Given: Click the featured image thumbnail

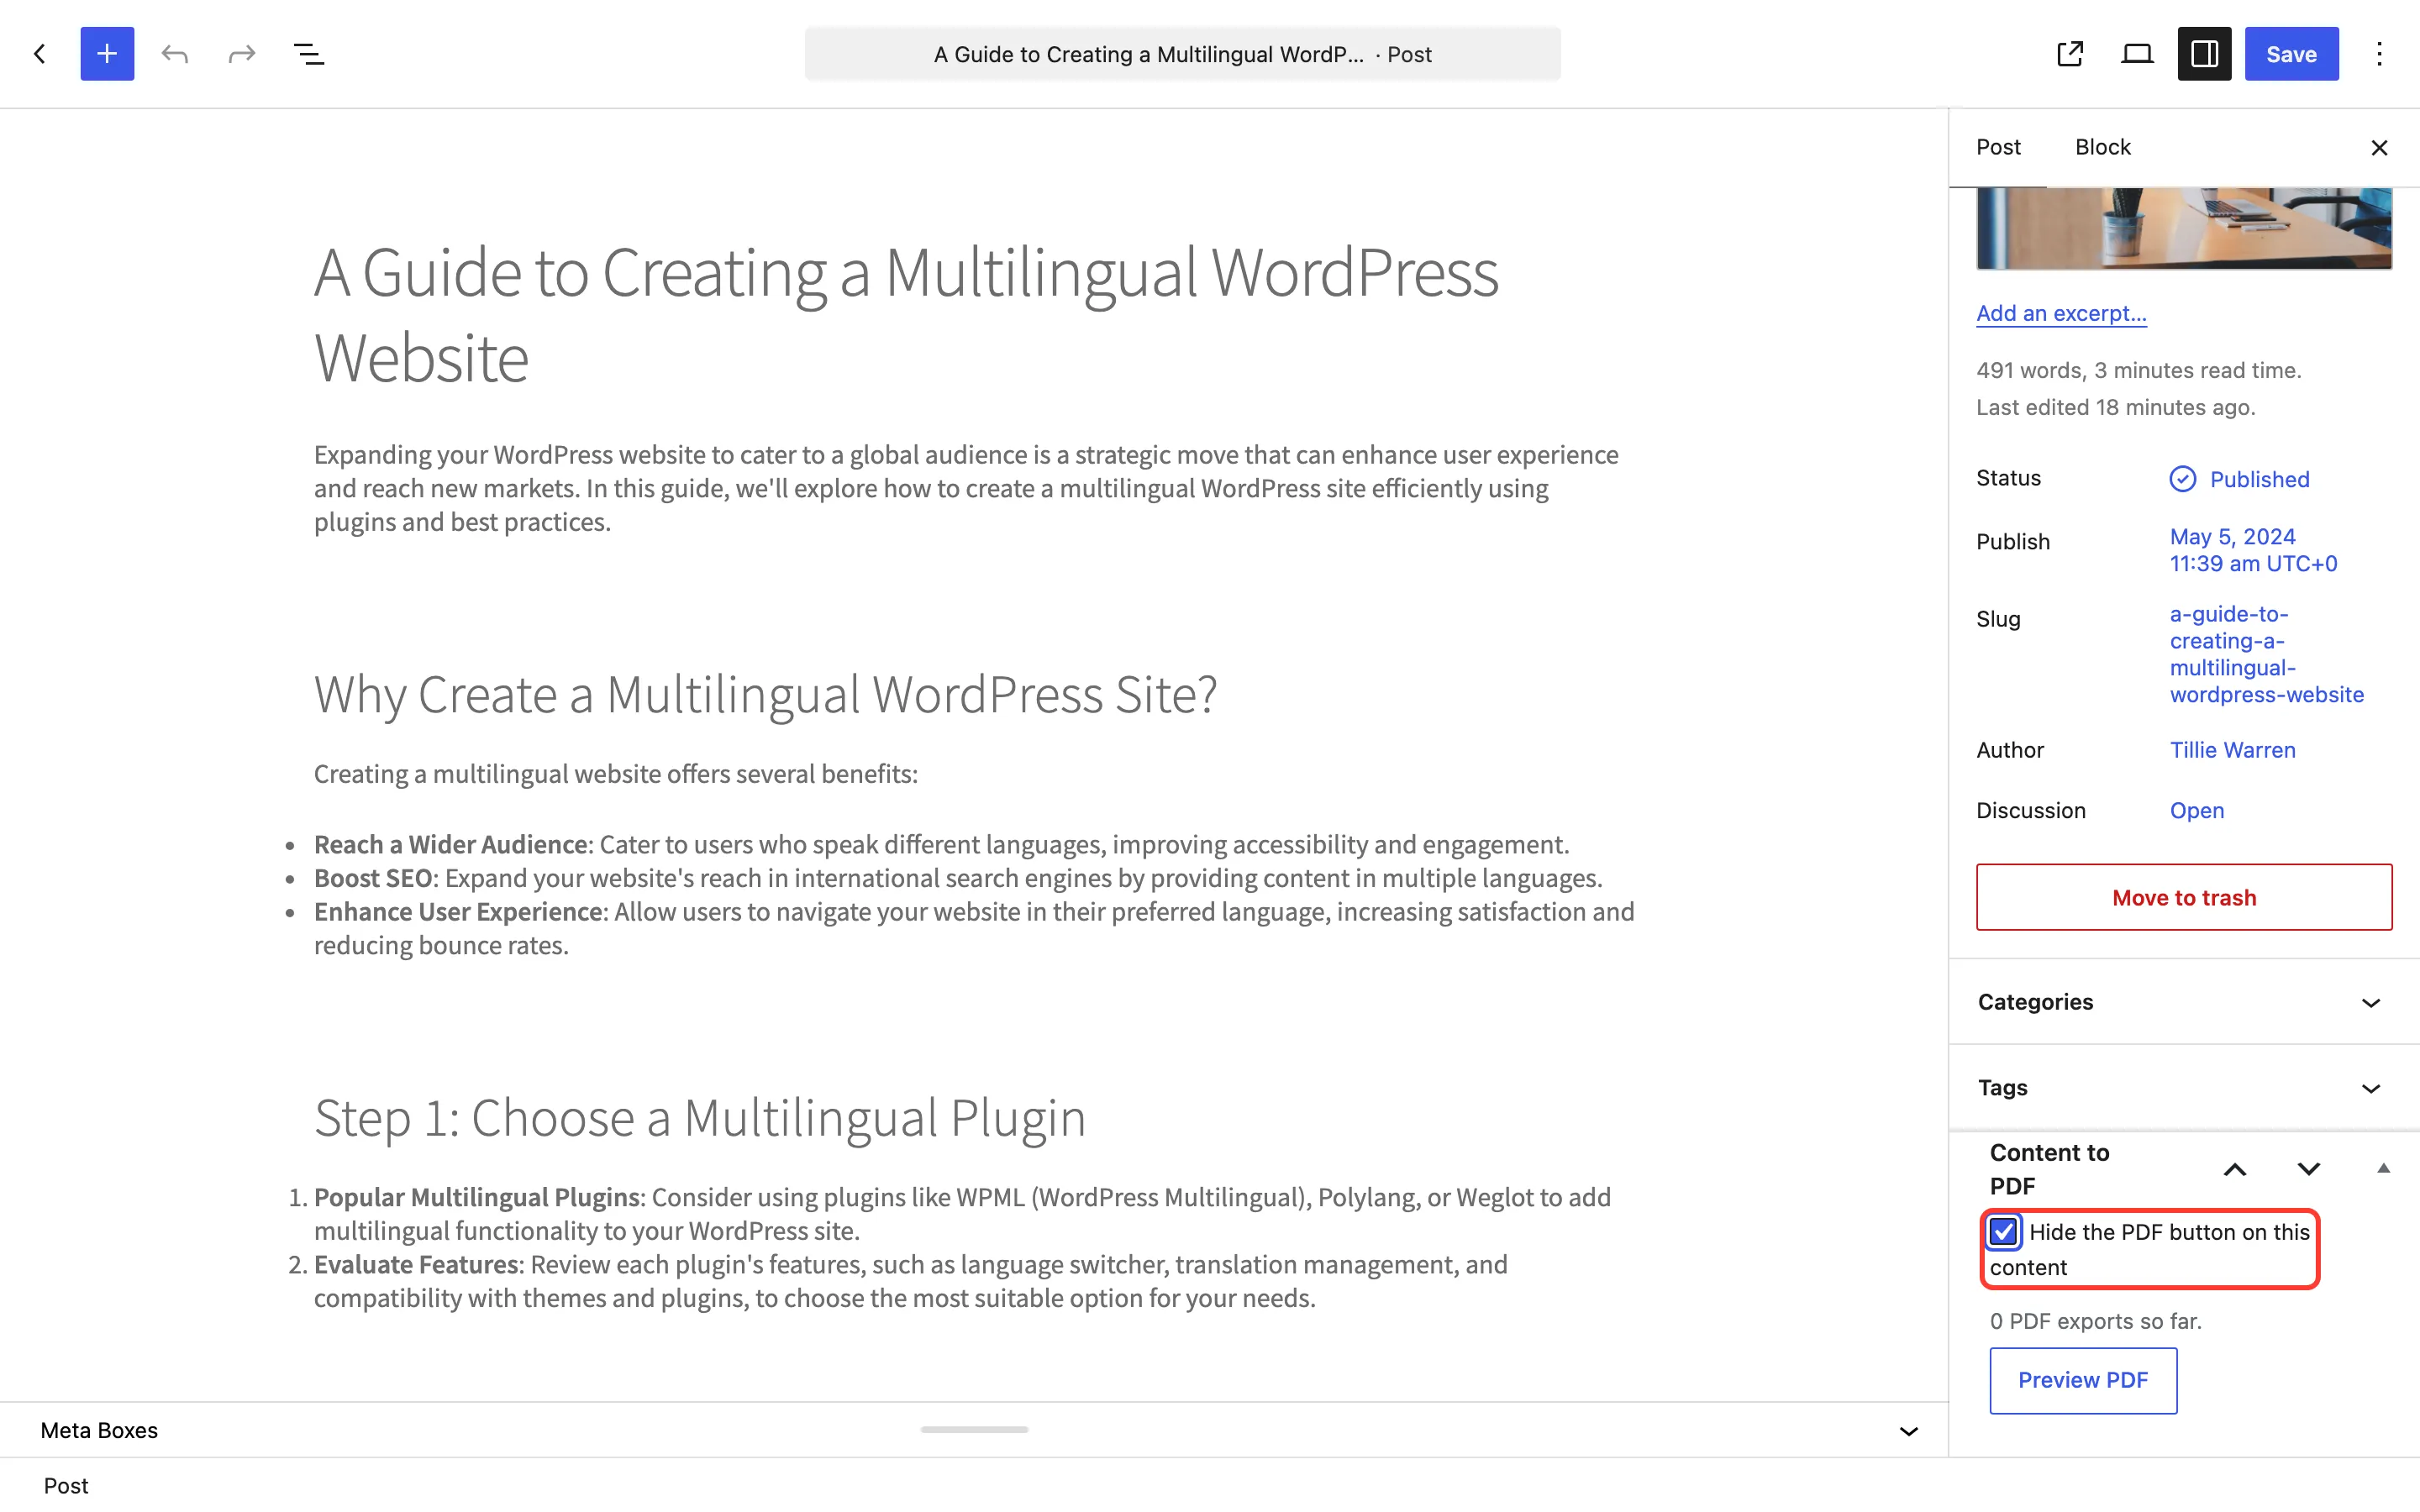Looking at the screenshot, I should pyautogui.click(x=2184, y=228).
